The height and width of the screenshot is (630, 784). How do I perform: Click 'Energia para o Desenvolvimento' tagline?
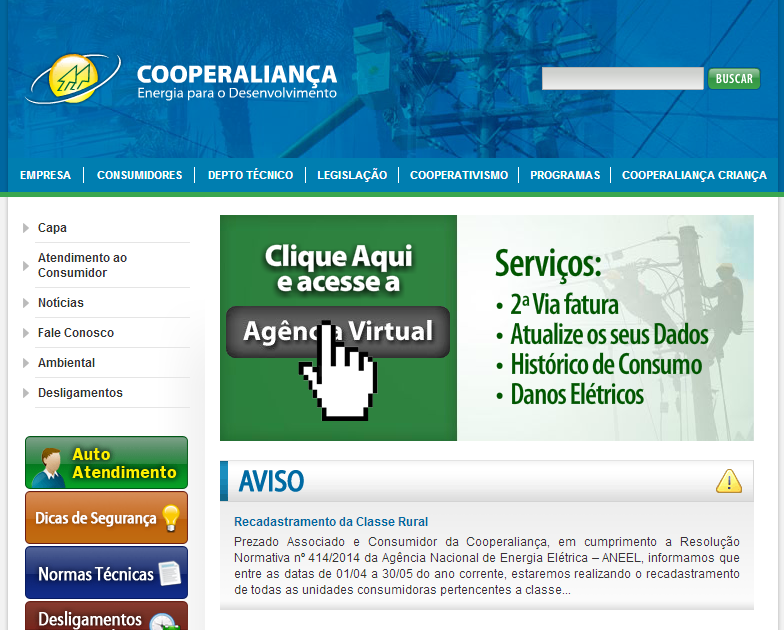(237, 93)
